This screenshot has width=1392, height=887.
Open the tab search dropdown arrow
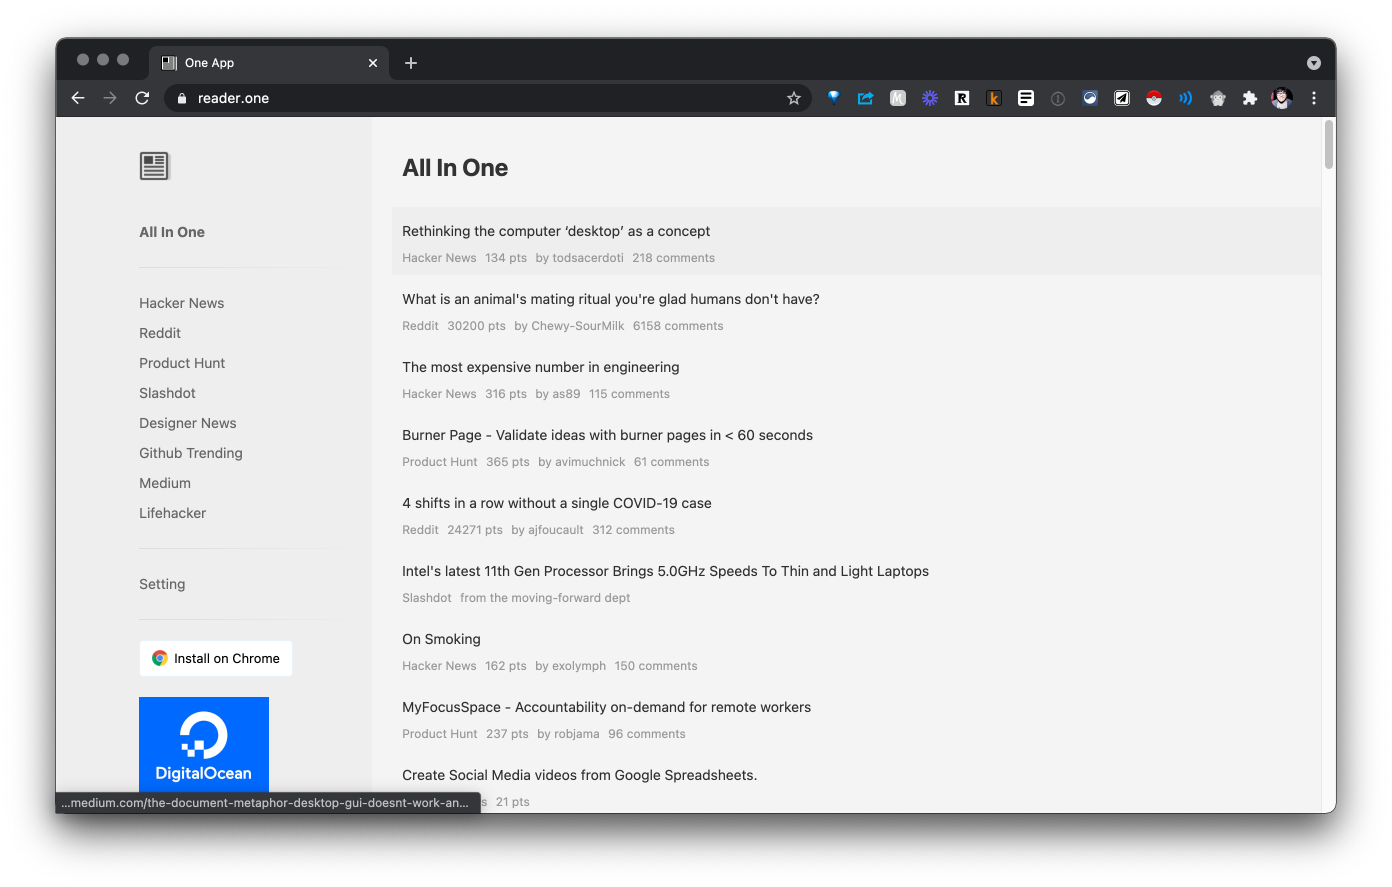click(1314, 63)
